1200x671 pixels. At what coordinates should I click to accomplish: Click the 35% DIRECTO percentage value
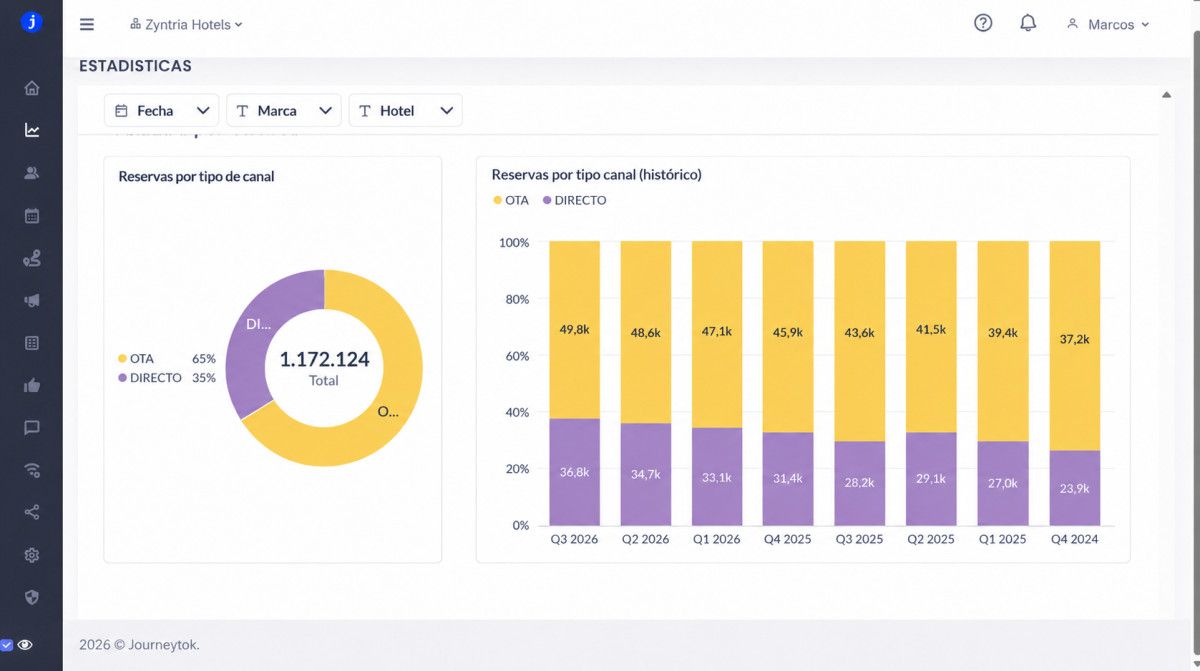tap(204, 378)
